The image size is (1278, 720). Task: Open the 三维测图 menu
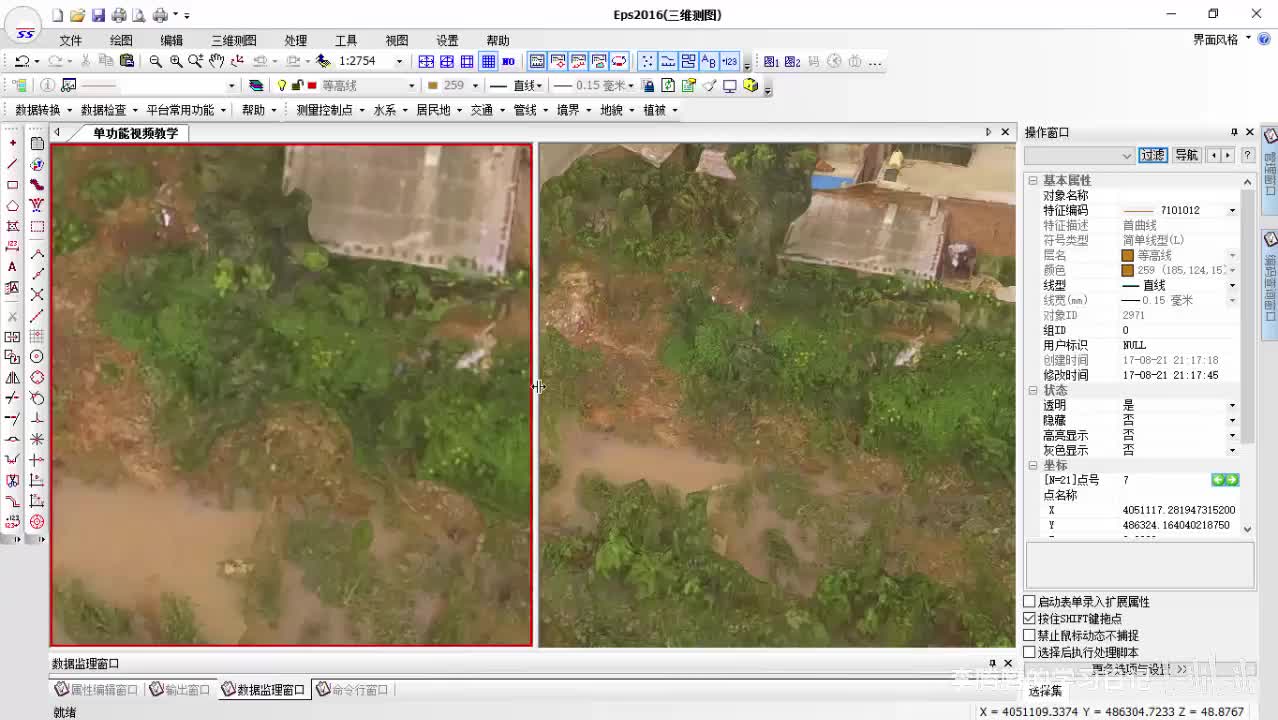[233, 41]
